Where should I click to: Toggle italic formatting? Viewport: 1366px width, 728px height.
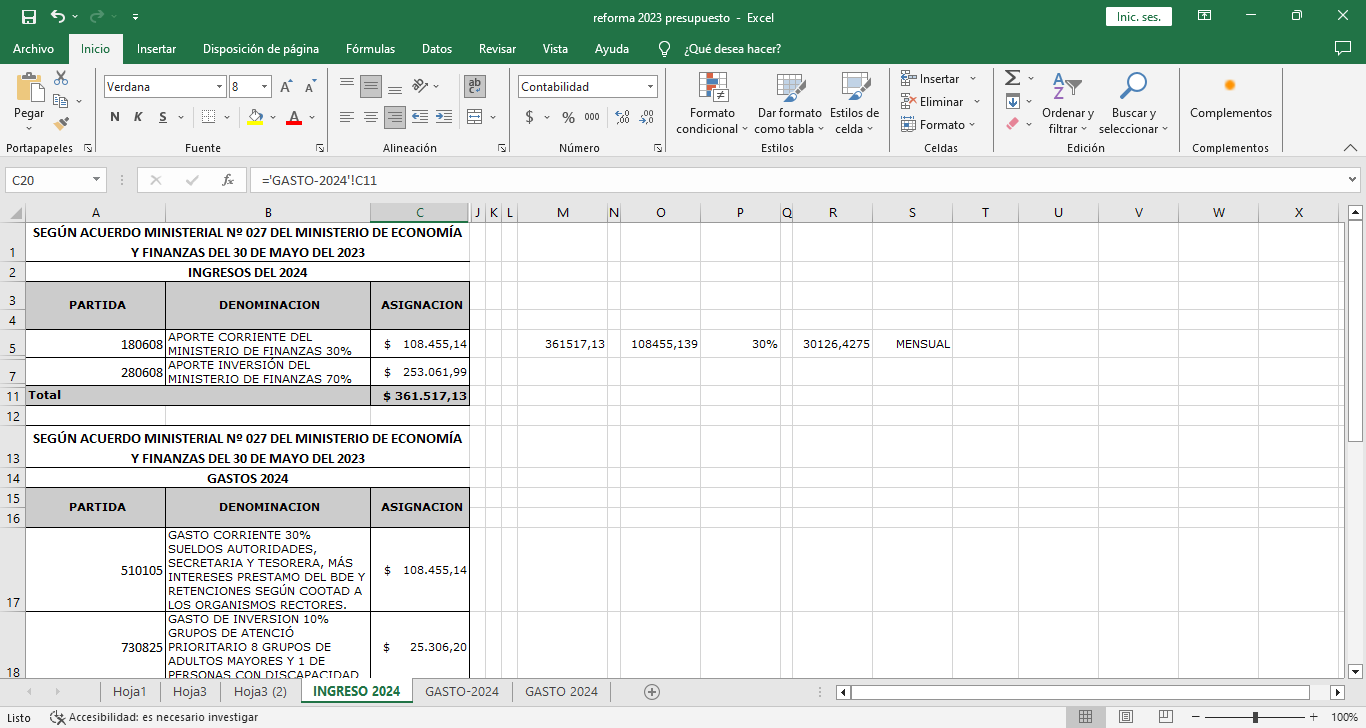coord(138,117)
